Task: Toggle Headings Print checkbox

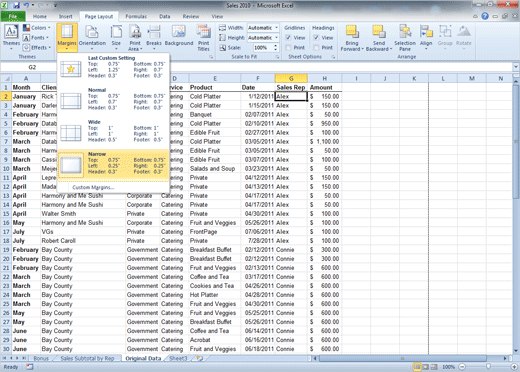Action: pos(316,48)
